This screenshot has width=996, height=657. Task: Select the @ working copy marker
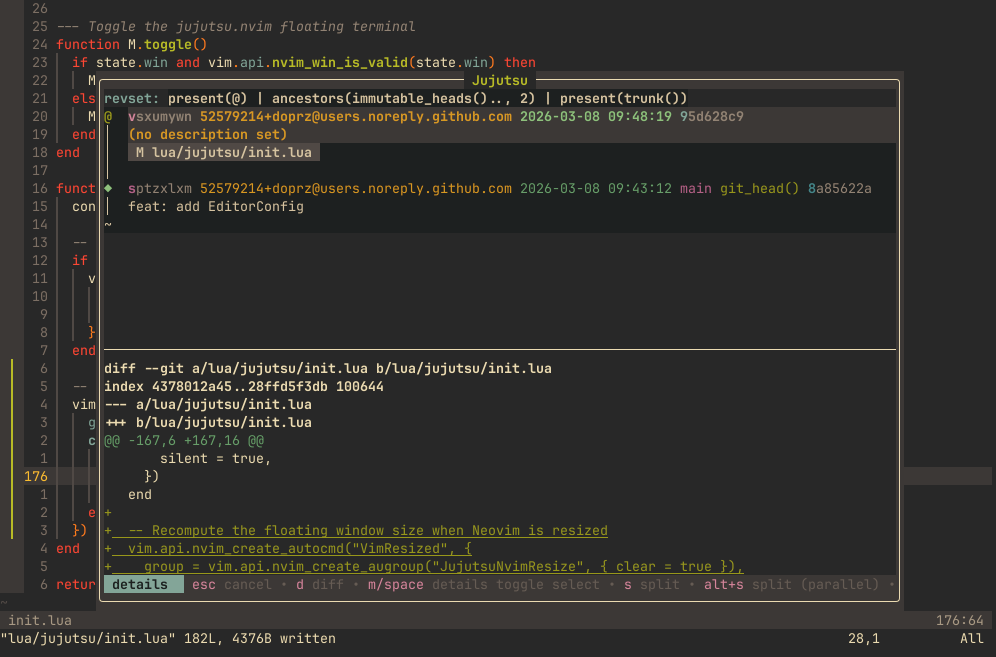coord(108,117)
